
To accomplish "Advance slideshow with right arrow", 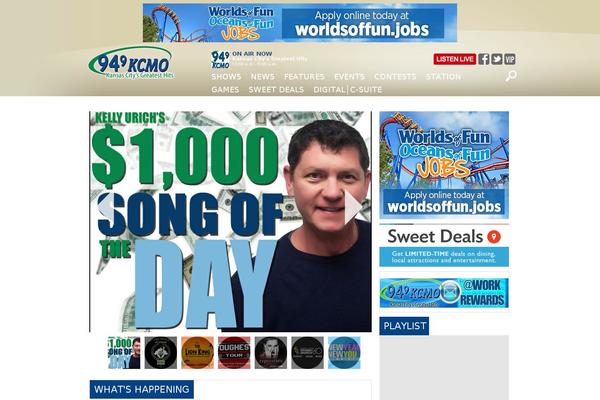I will 352,207.
